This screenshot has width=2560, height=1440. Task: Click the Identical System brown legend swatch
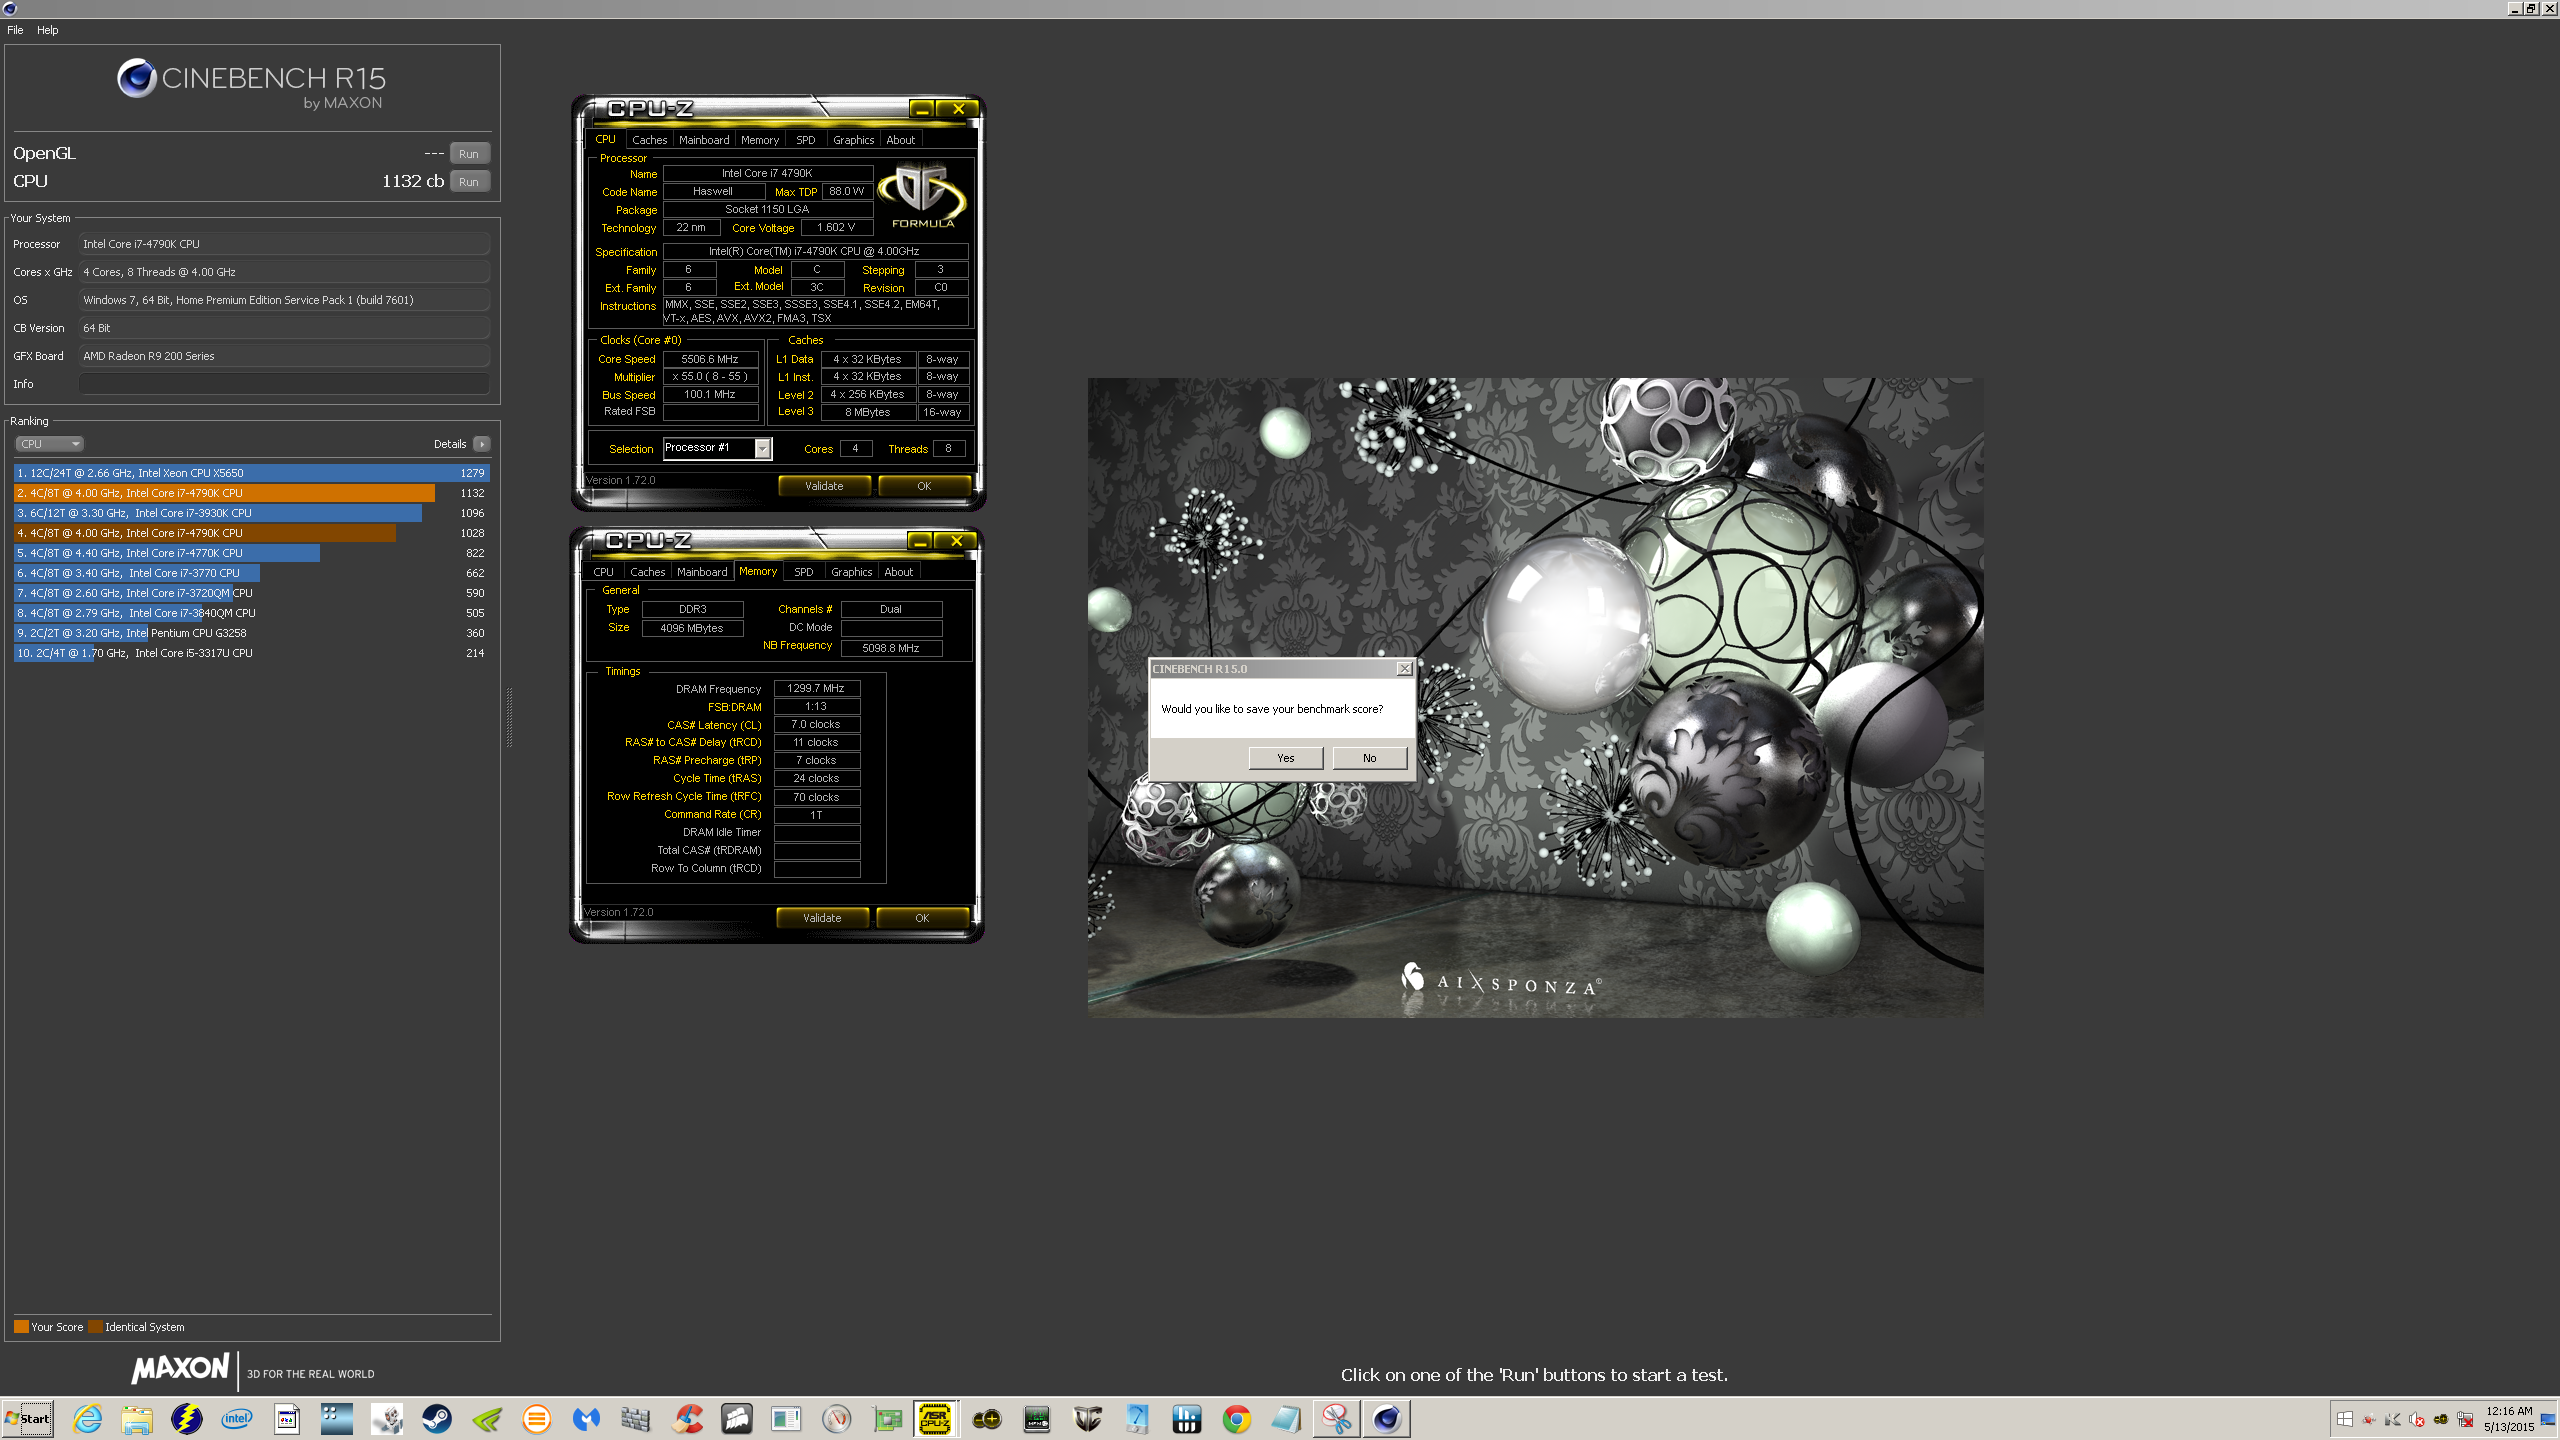click(x=95, y=1327)
